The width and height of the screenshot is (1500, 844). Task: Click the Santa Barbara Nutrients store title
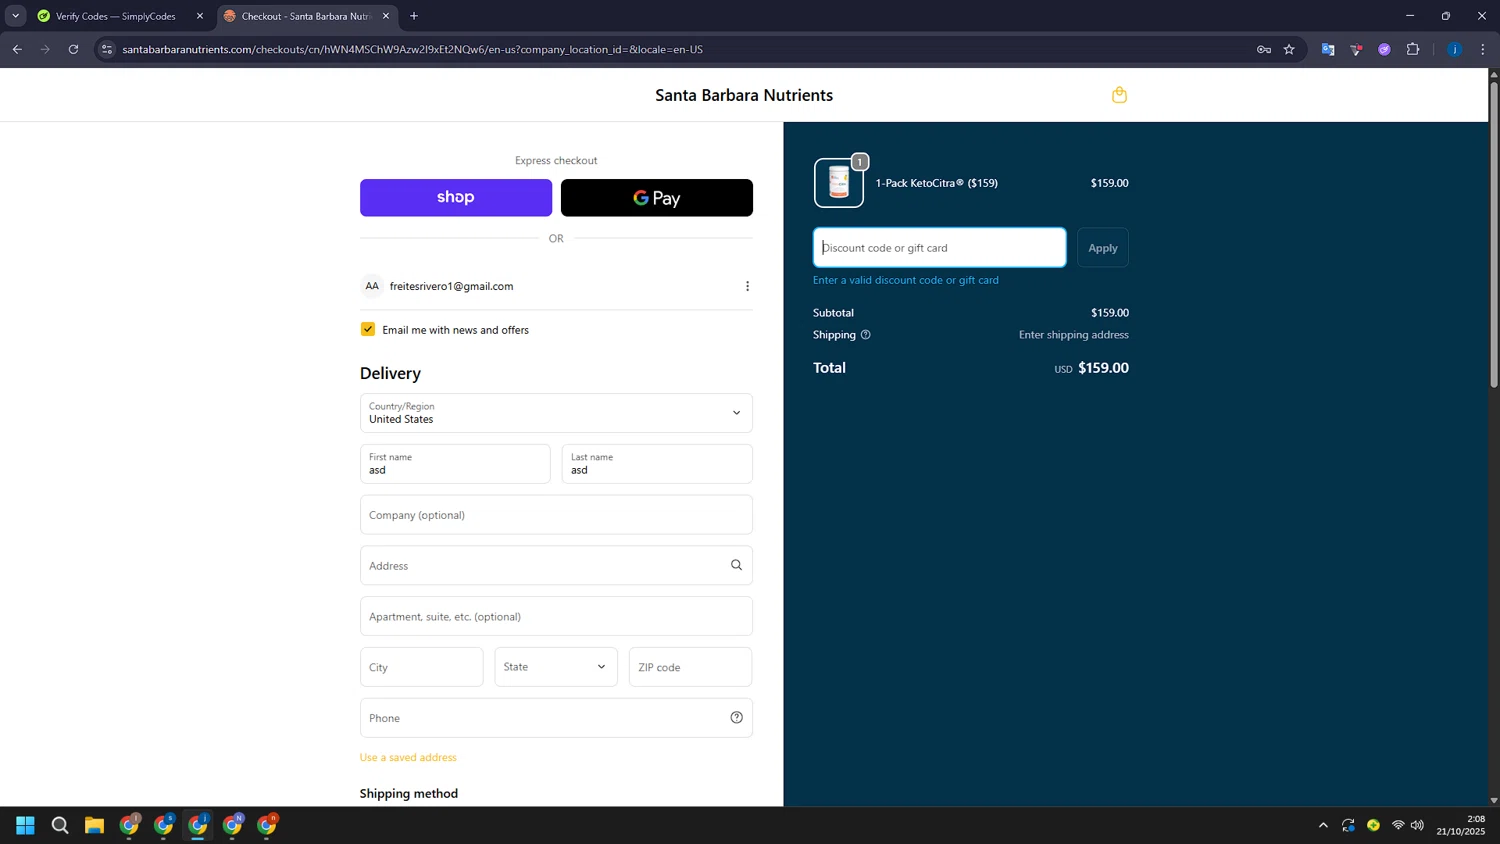click(x=744, y=95)
